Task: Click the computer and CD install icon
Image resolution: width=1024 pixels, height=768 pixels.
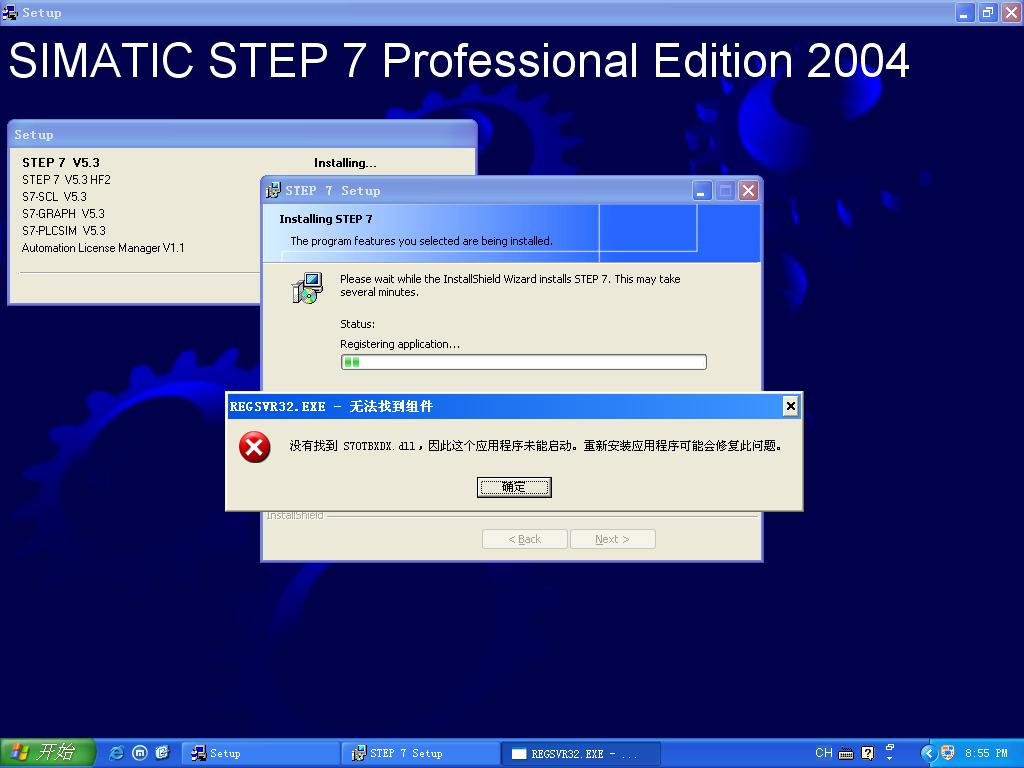Action: pos(306,288)
